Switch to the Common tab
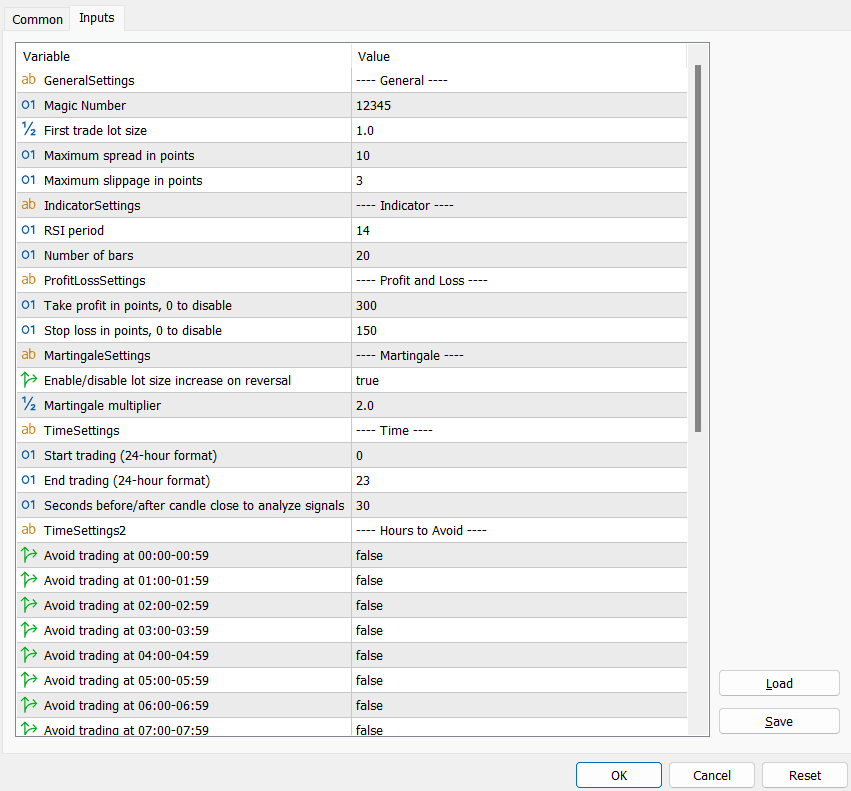Image resolution: width=851 pixels, height=791 pixels. point(37,20)
